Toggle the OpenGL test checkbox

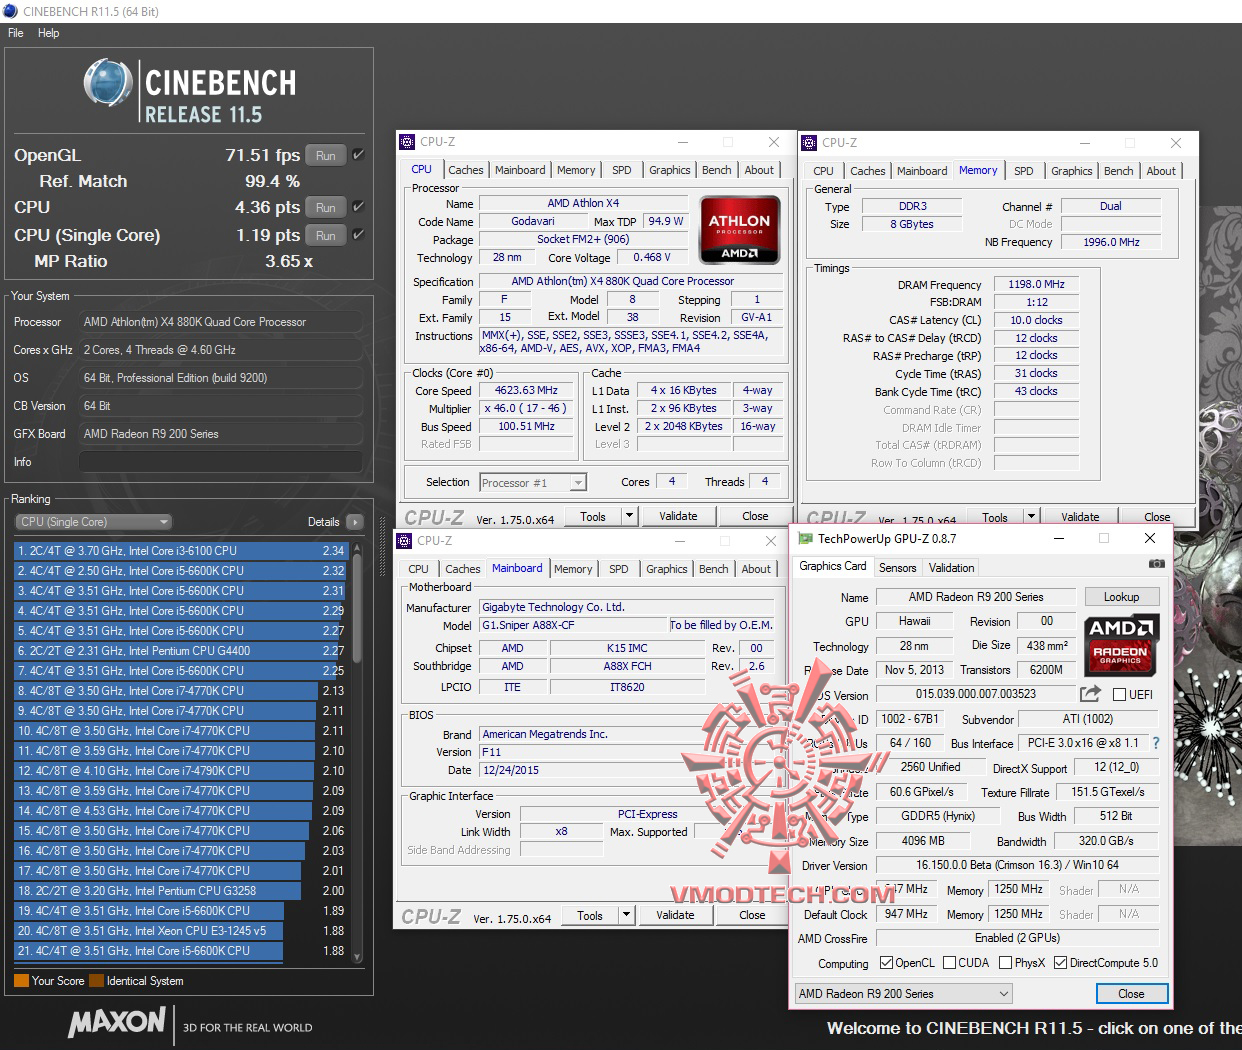pos(358,155)
